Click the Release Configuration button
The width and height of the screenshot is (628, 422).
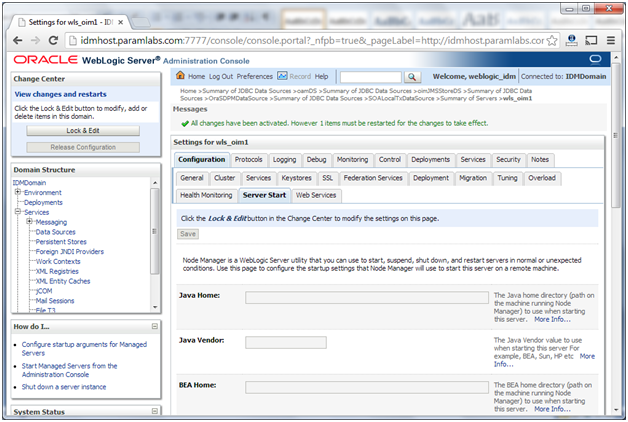point(83,147)
